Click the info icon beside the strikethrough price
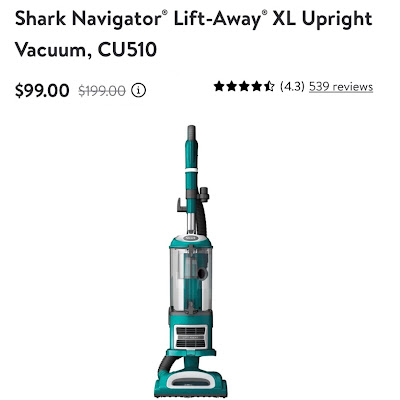The image size is (400, 400). point(138,90)
